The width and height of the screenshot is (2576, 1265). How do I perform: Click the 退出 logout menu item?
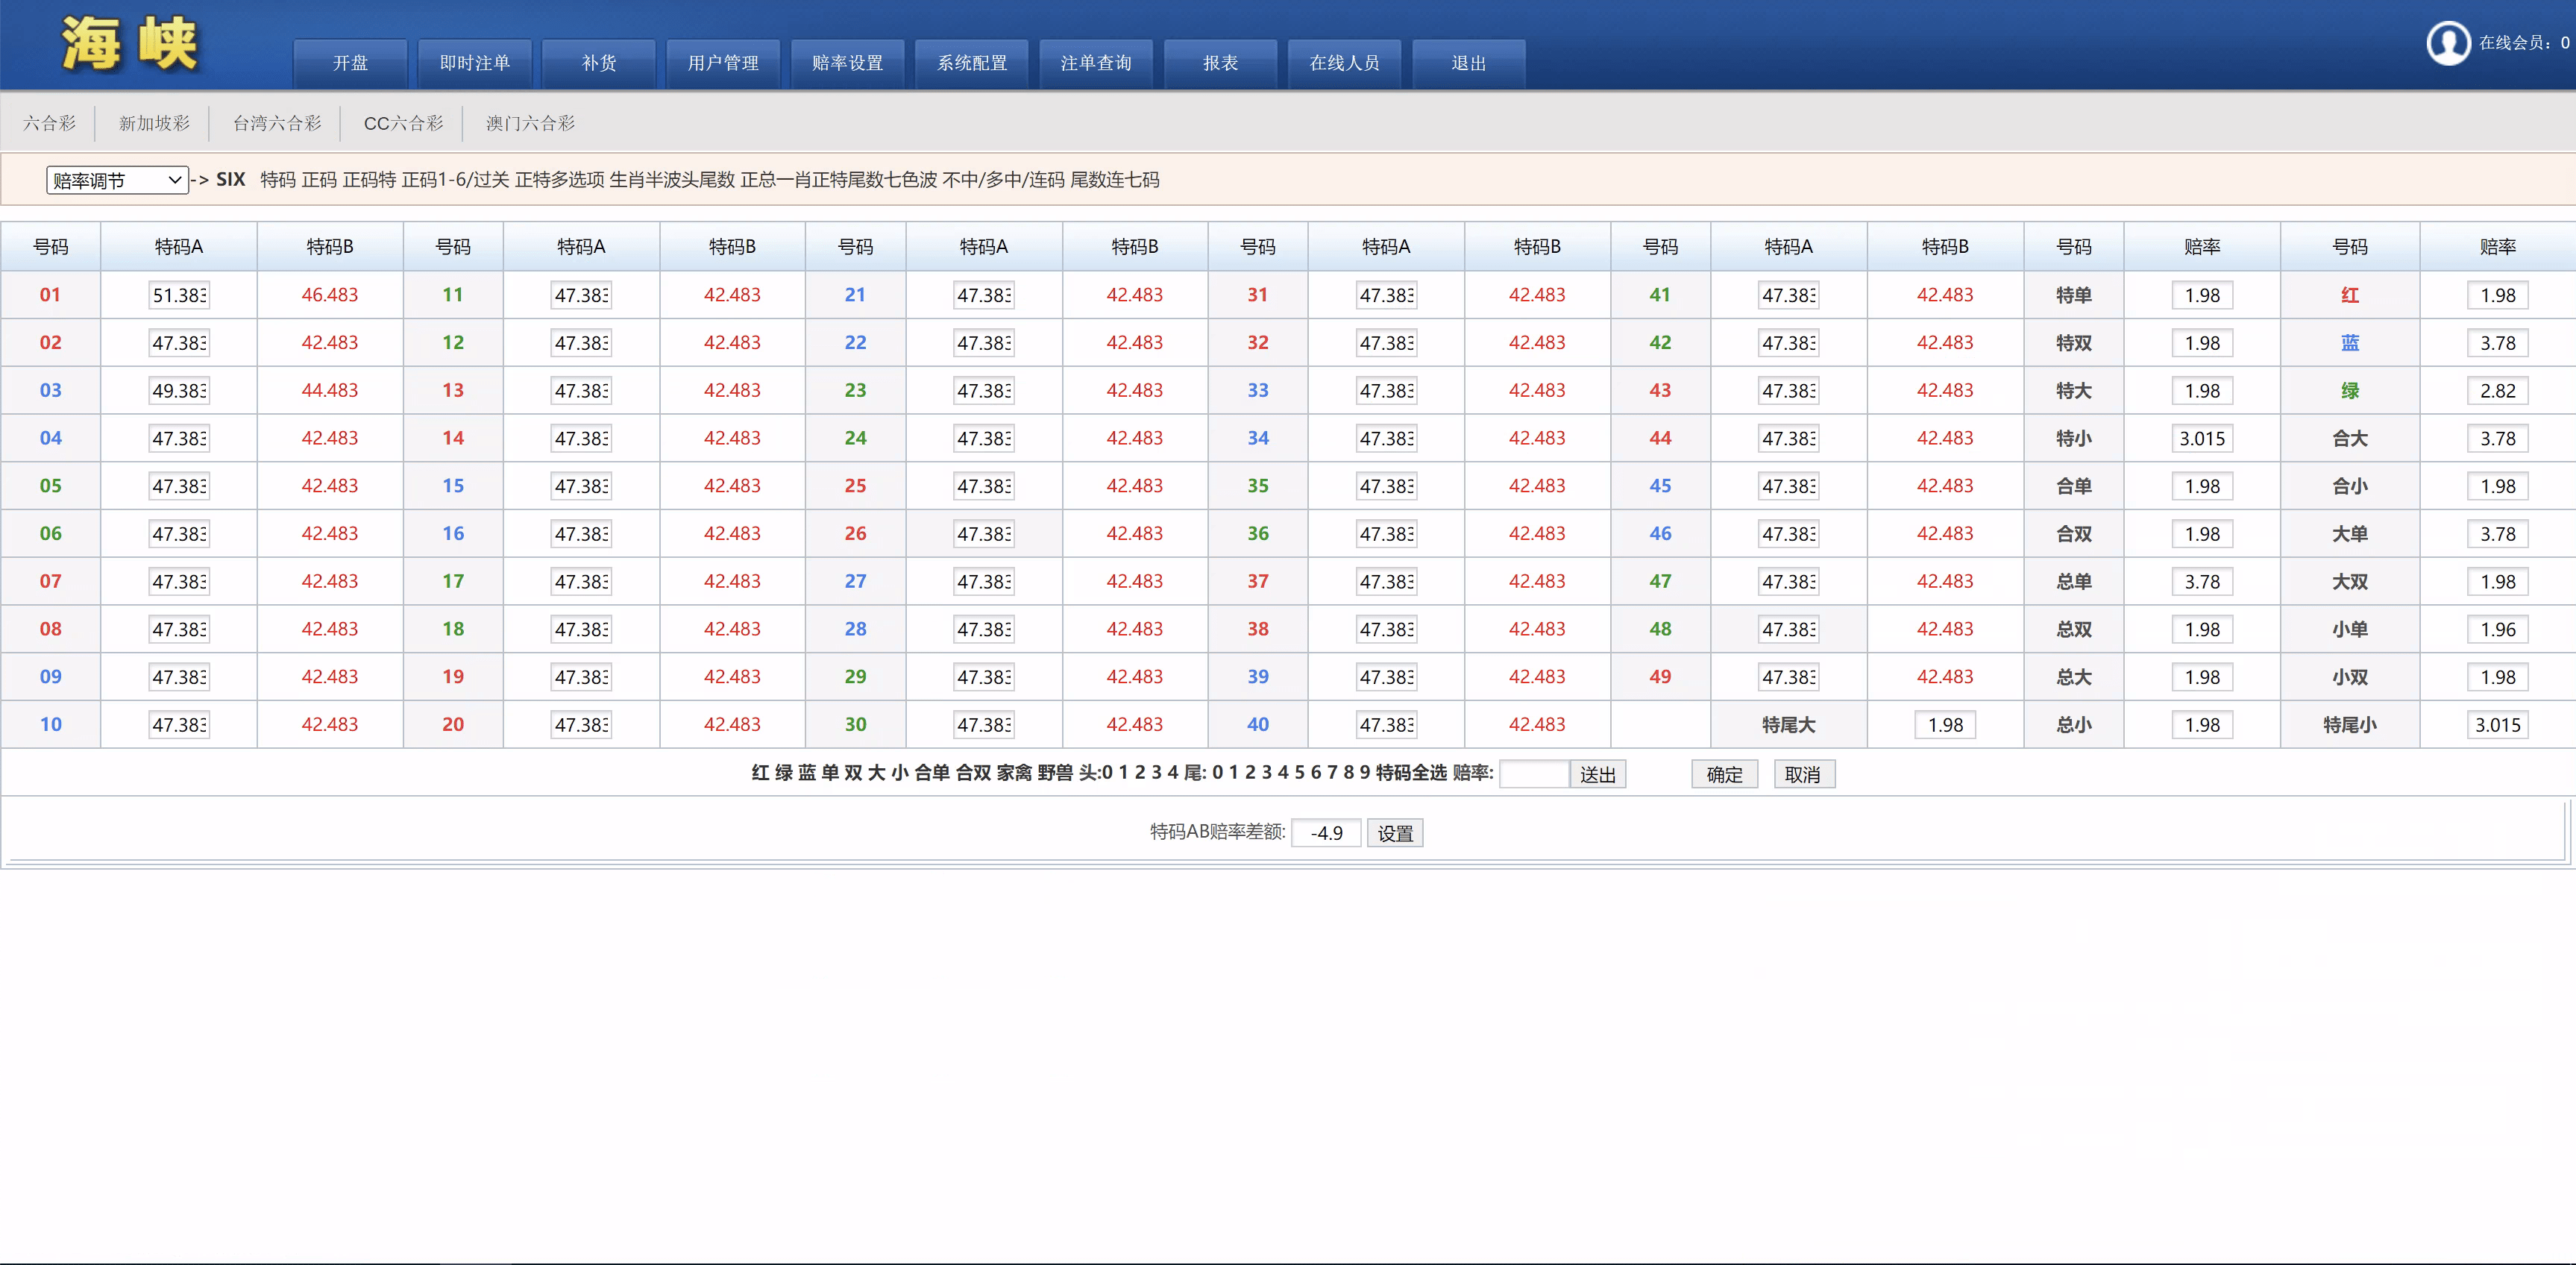1468,63
